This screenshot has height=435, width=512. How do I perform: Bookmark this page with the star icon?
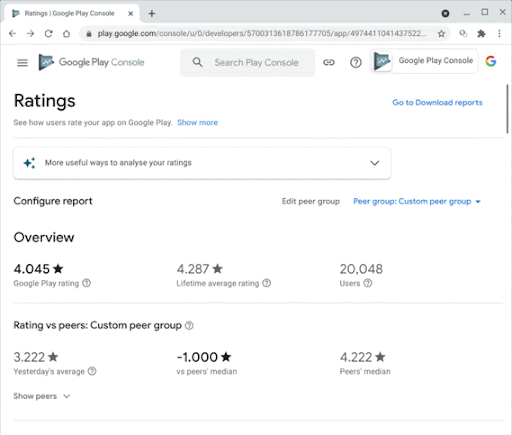[441, 33]
